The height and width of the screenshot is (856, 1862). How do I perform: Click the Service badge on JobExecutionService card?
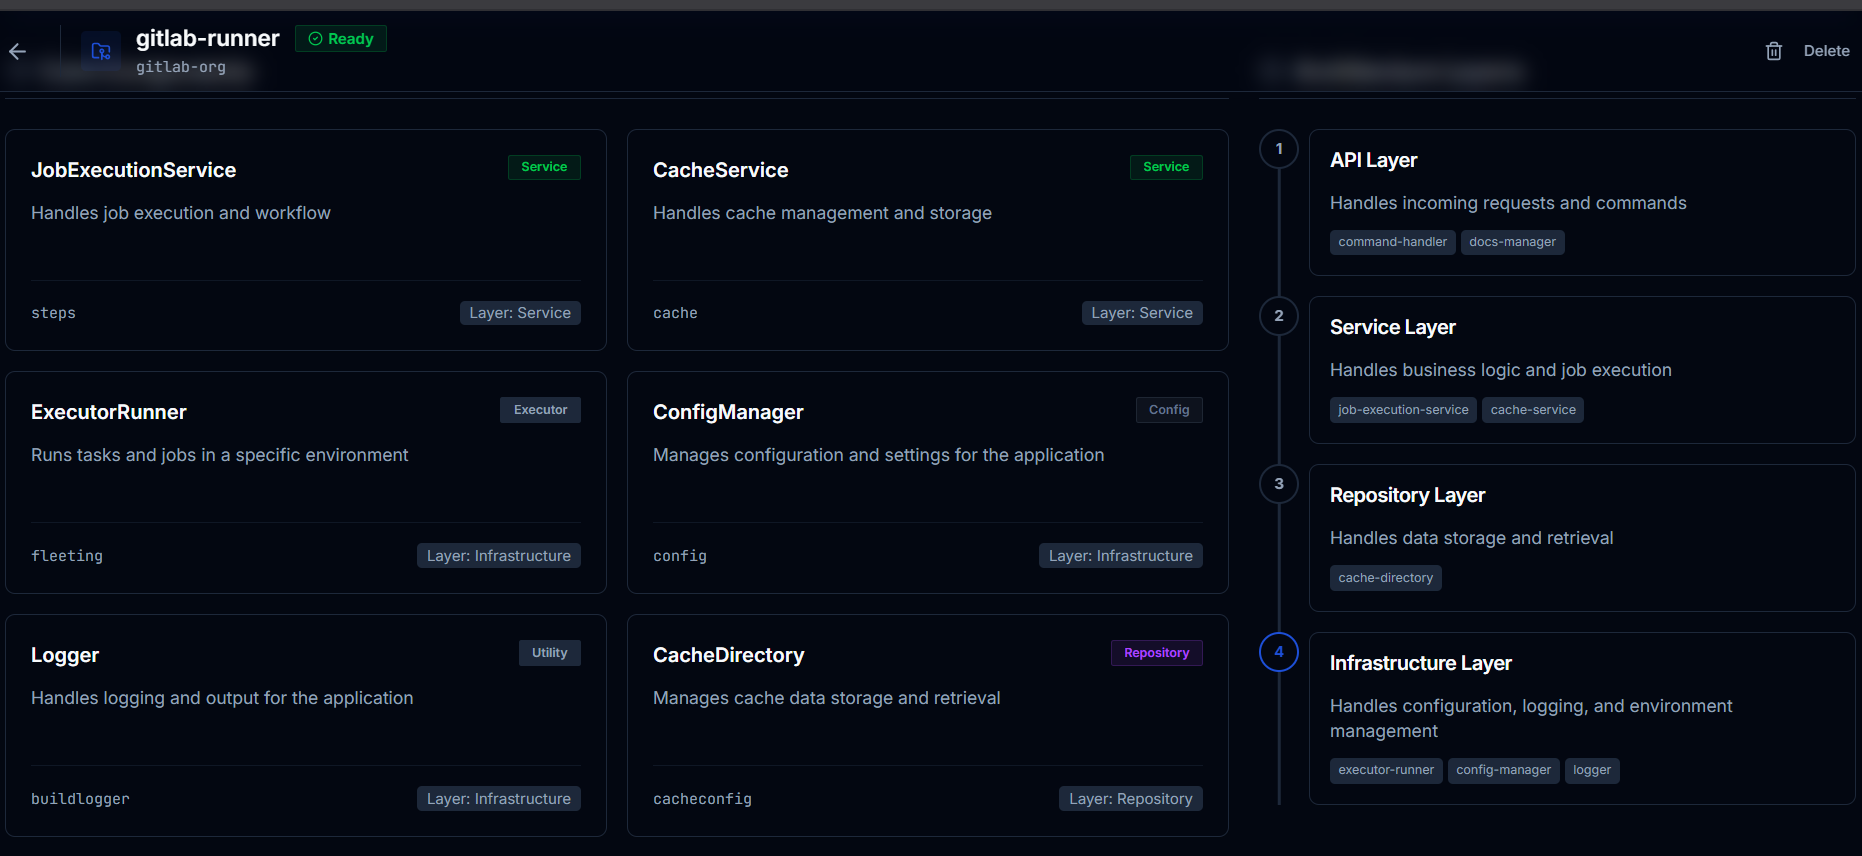[544, 167]
